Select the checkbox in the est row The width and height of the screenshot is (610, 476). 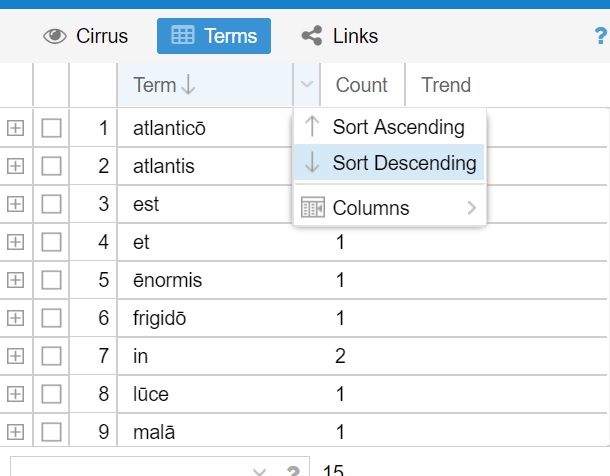pyautogui.click(x=52, y=204)
